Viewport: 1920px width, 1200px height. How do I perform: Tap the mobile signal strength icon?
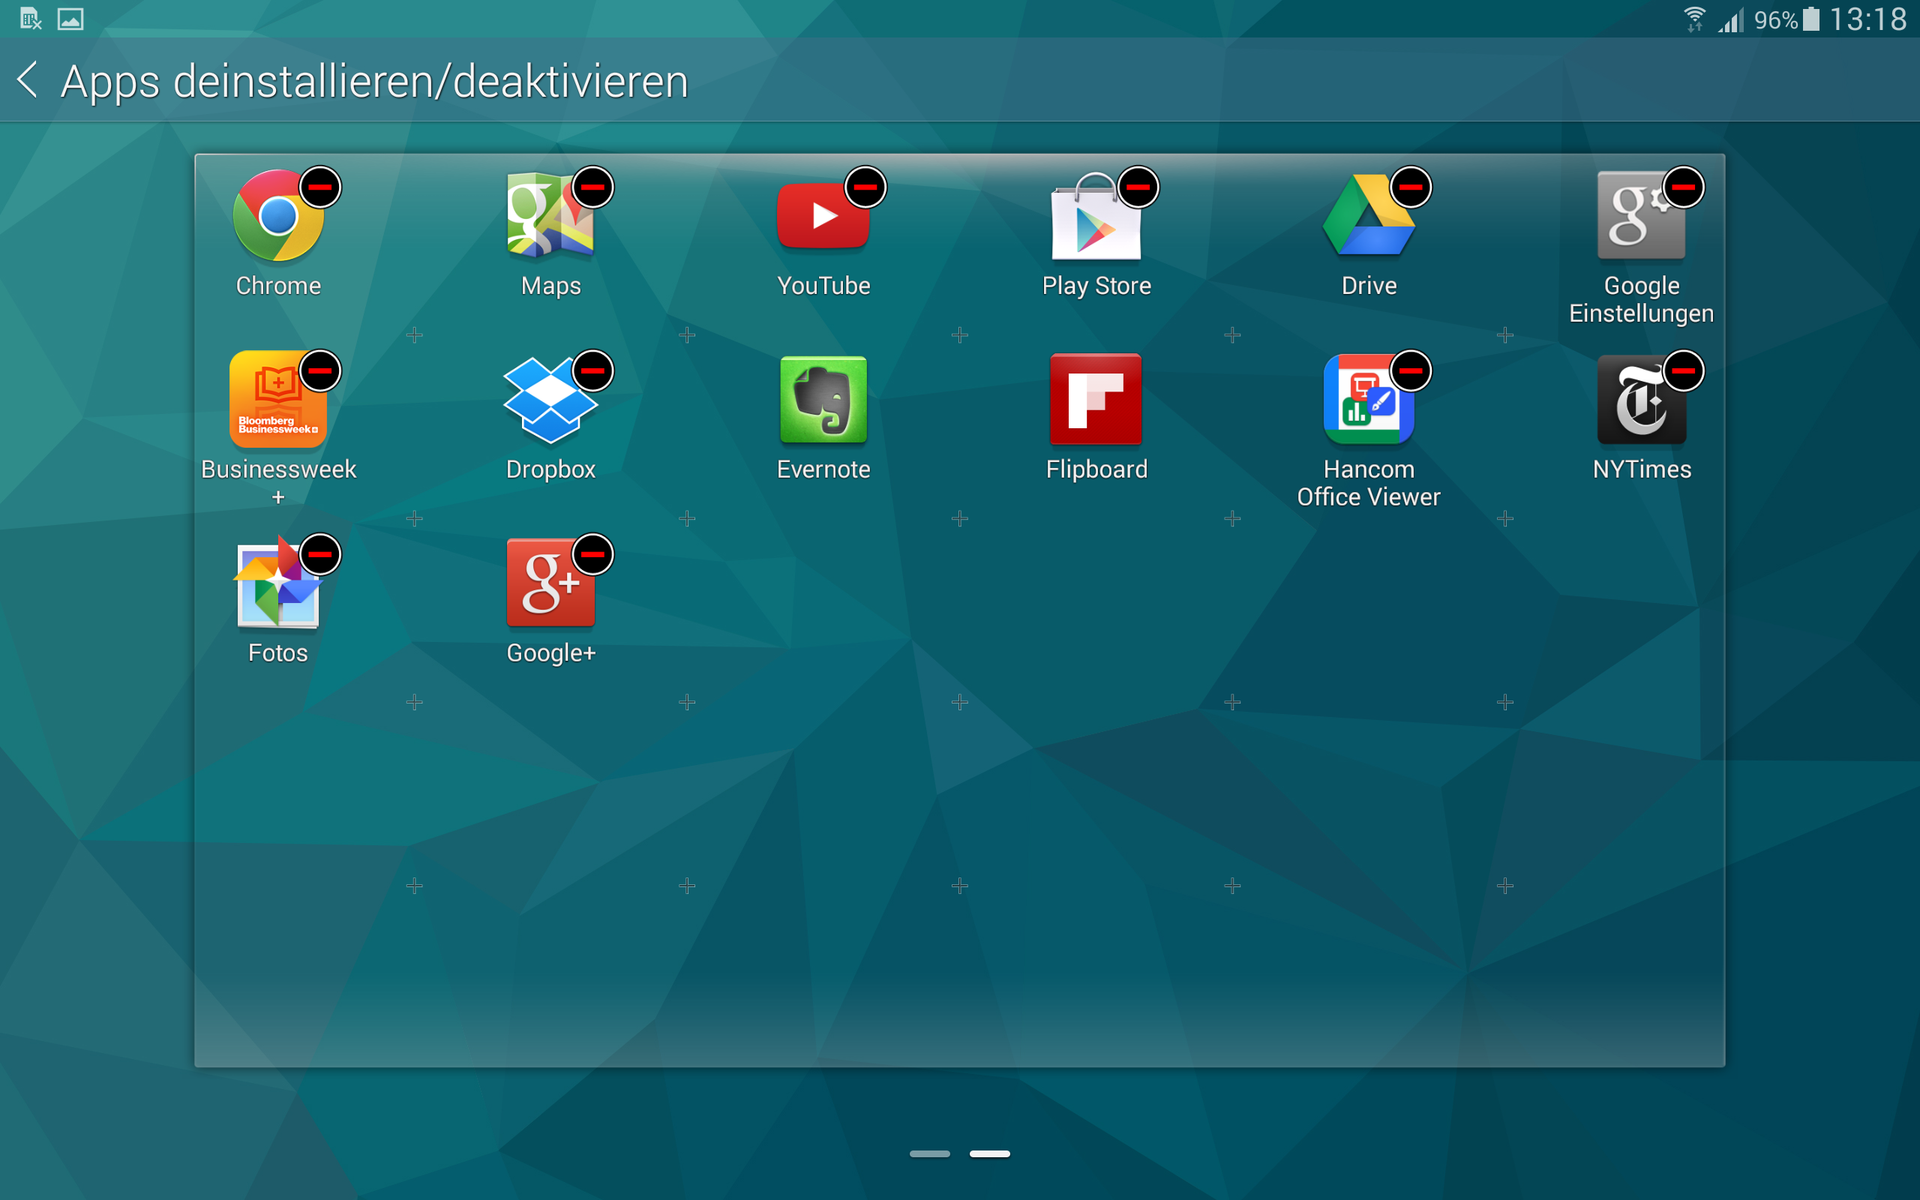click(1731, 19)
